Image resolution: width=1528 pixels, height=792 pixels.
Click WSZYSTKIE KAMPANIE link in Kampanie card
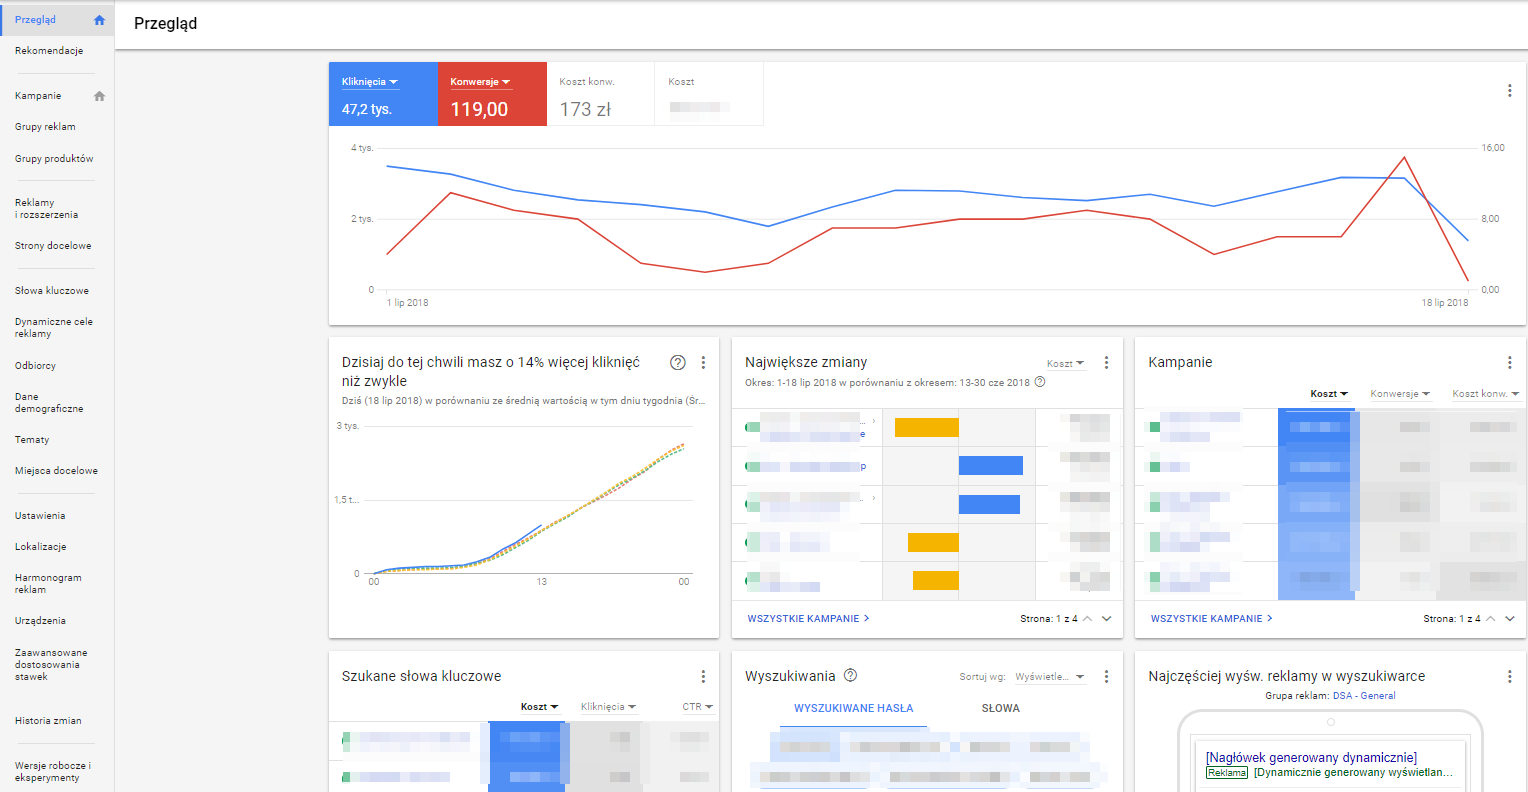(1211, 619)
